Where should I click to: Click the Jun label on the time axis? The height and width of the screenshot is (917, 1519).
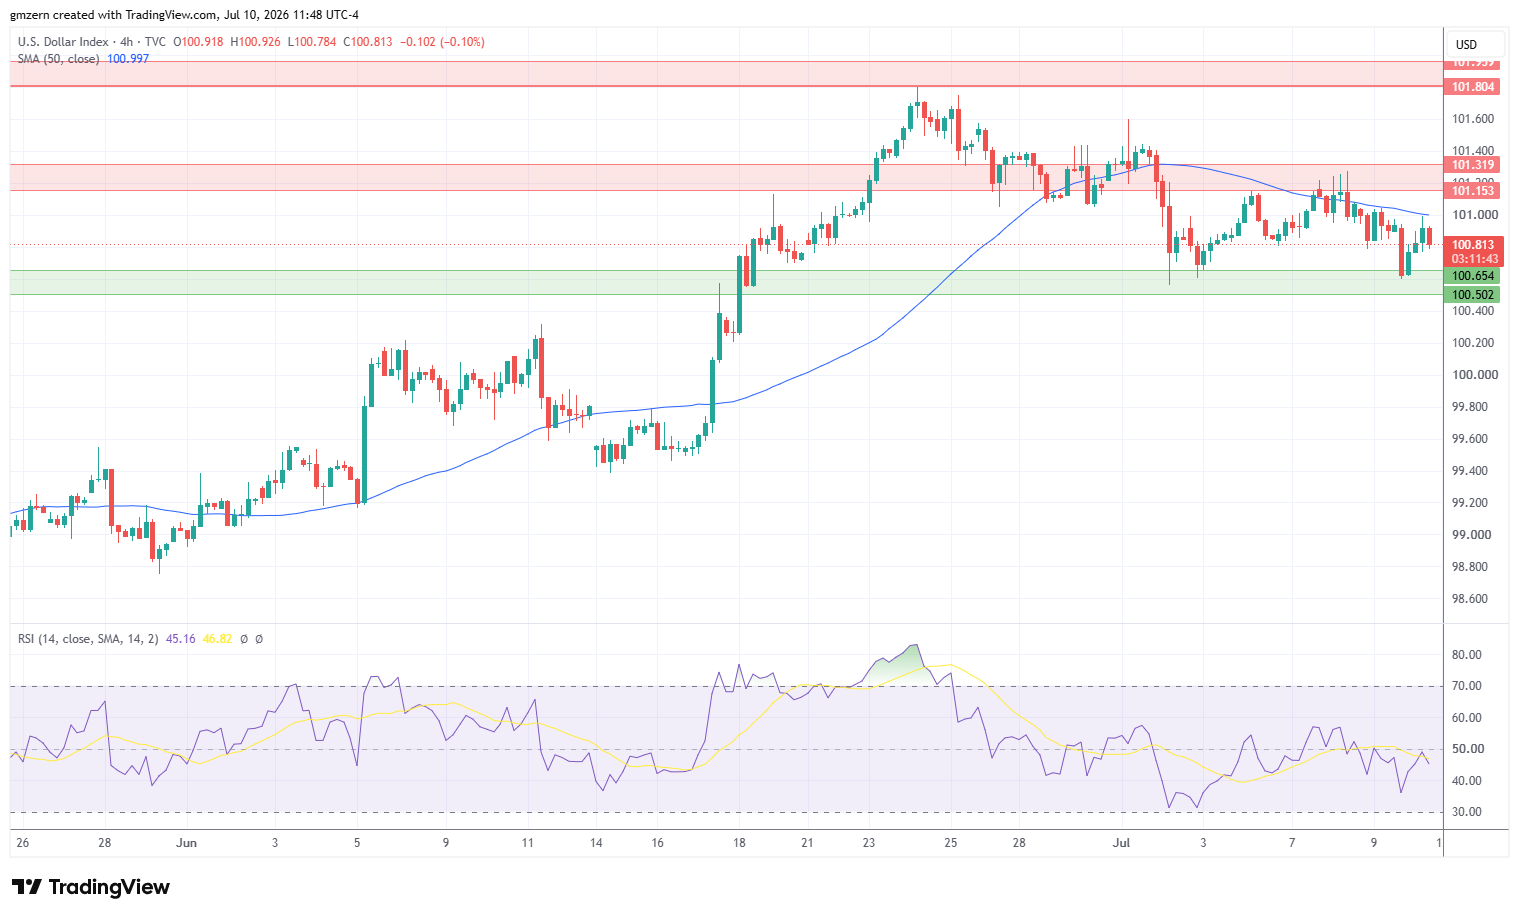186,843
